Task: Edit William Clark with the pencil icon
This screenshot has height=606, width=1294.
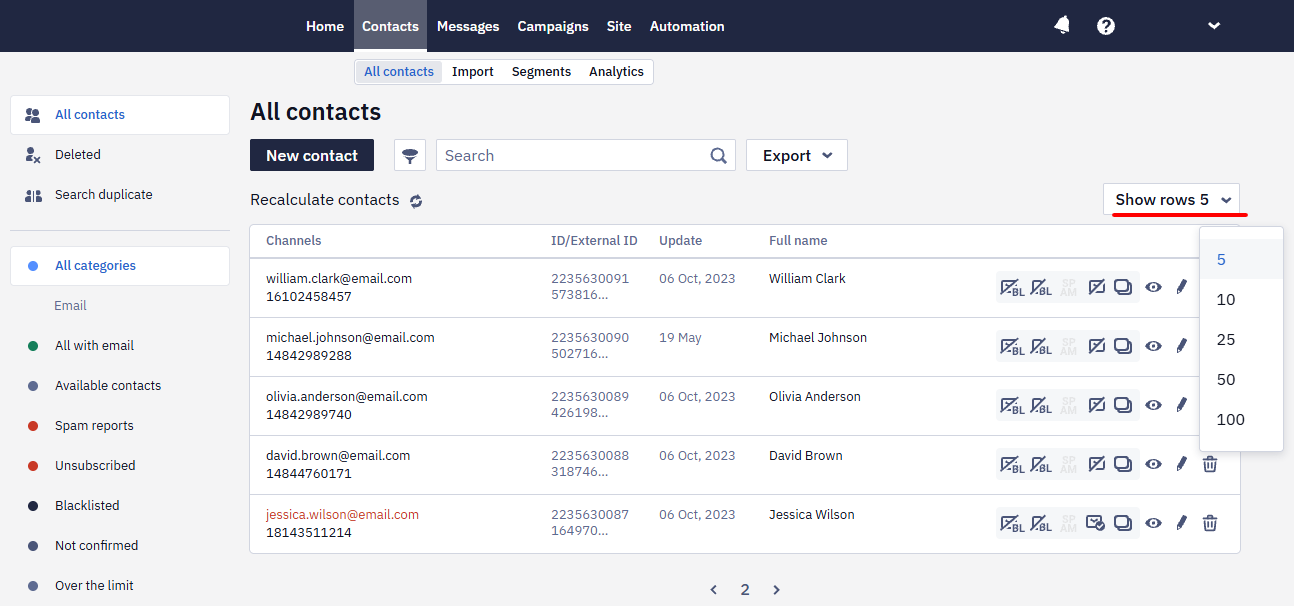Action: (x=1181, y=287)
